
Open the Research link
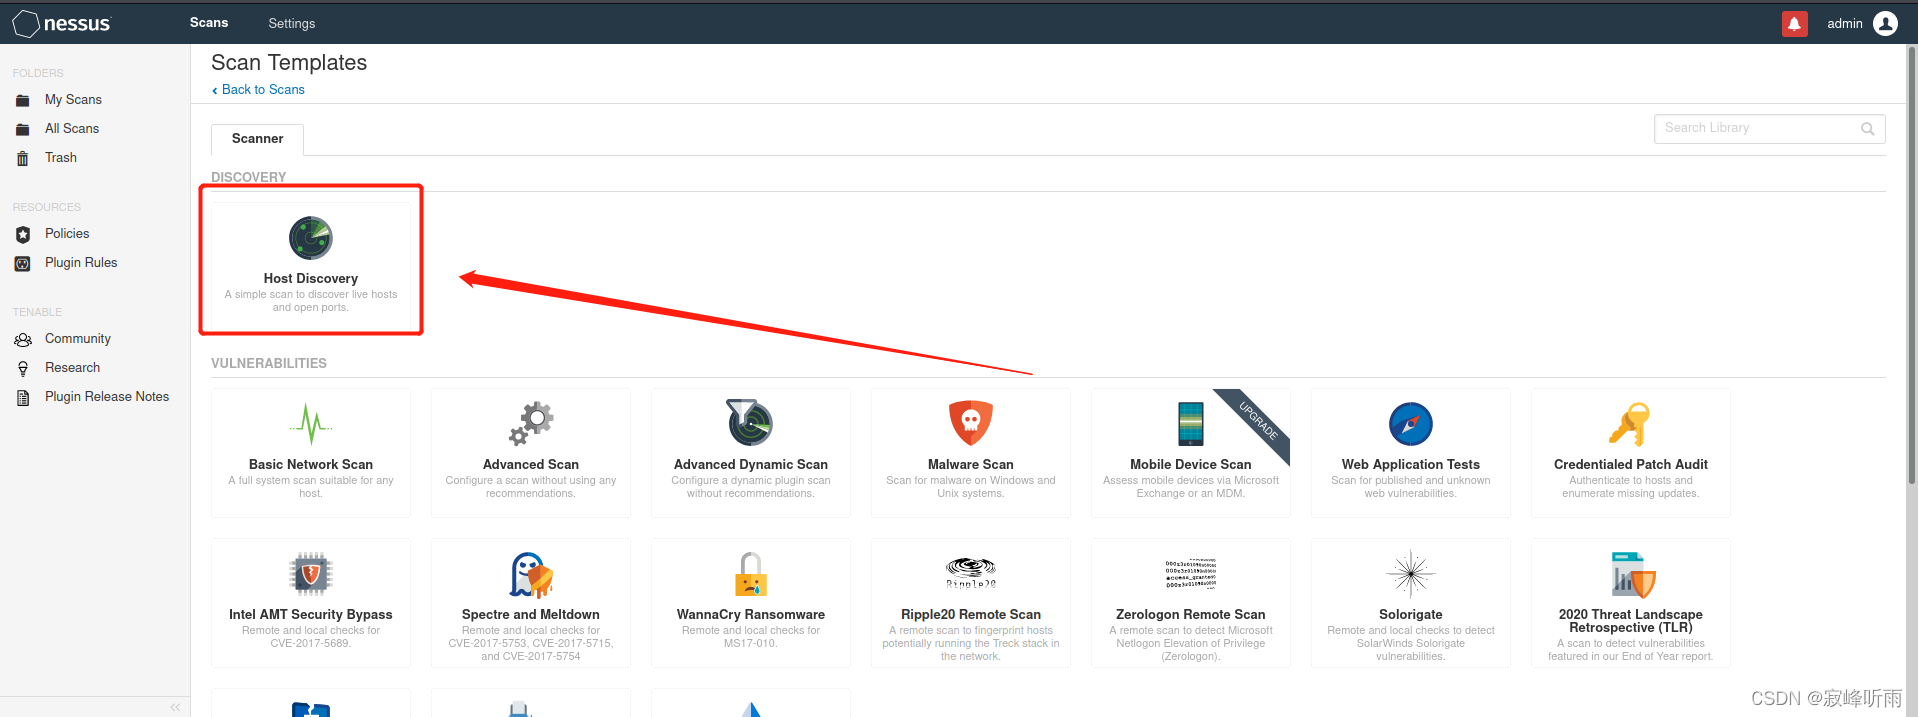[73, 368]
